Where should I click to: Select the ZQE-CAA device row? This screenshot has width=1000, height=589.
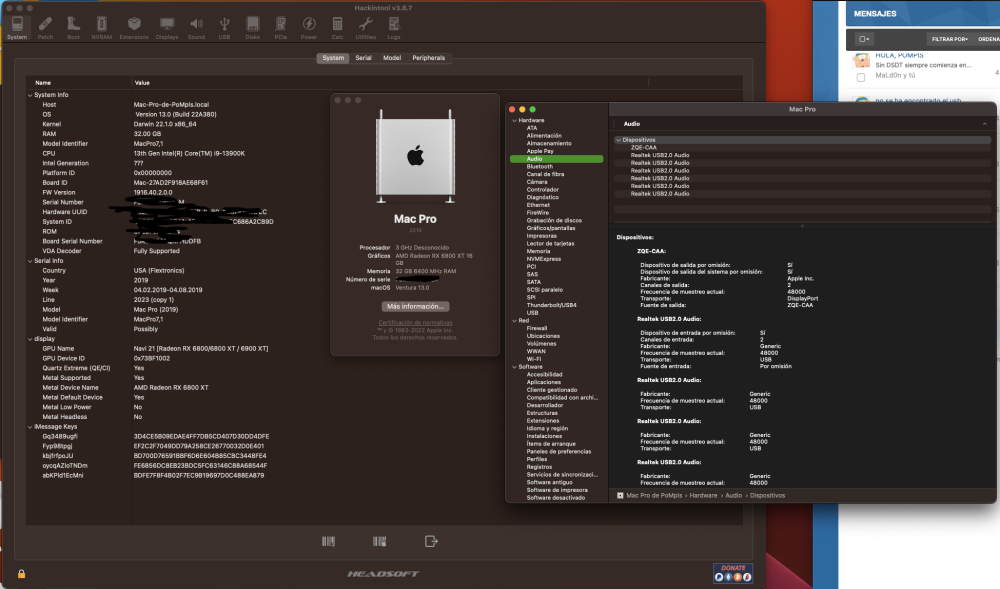[802, 147]
